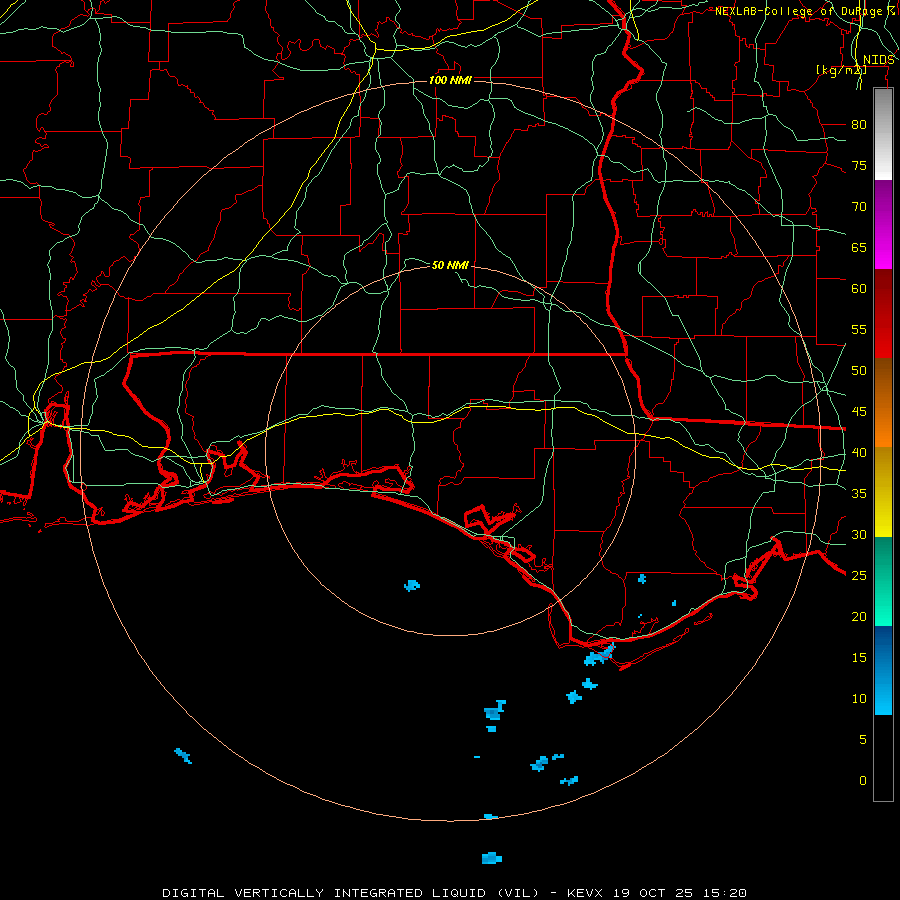Viewport: 900px width, 900px height.
Task: Click the 5 value on the color scale
Action: [863, 739]
